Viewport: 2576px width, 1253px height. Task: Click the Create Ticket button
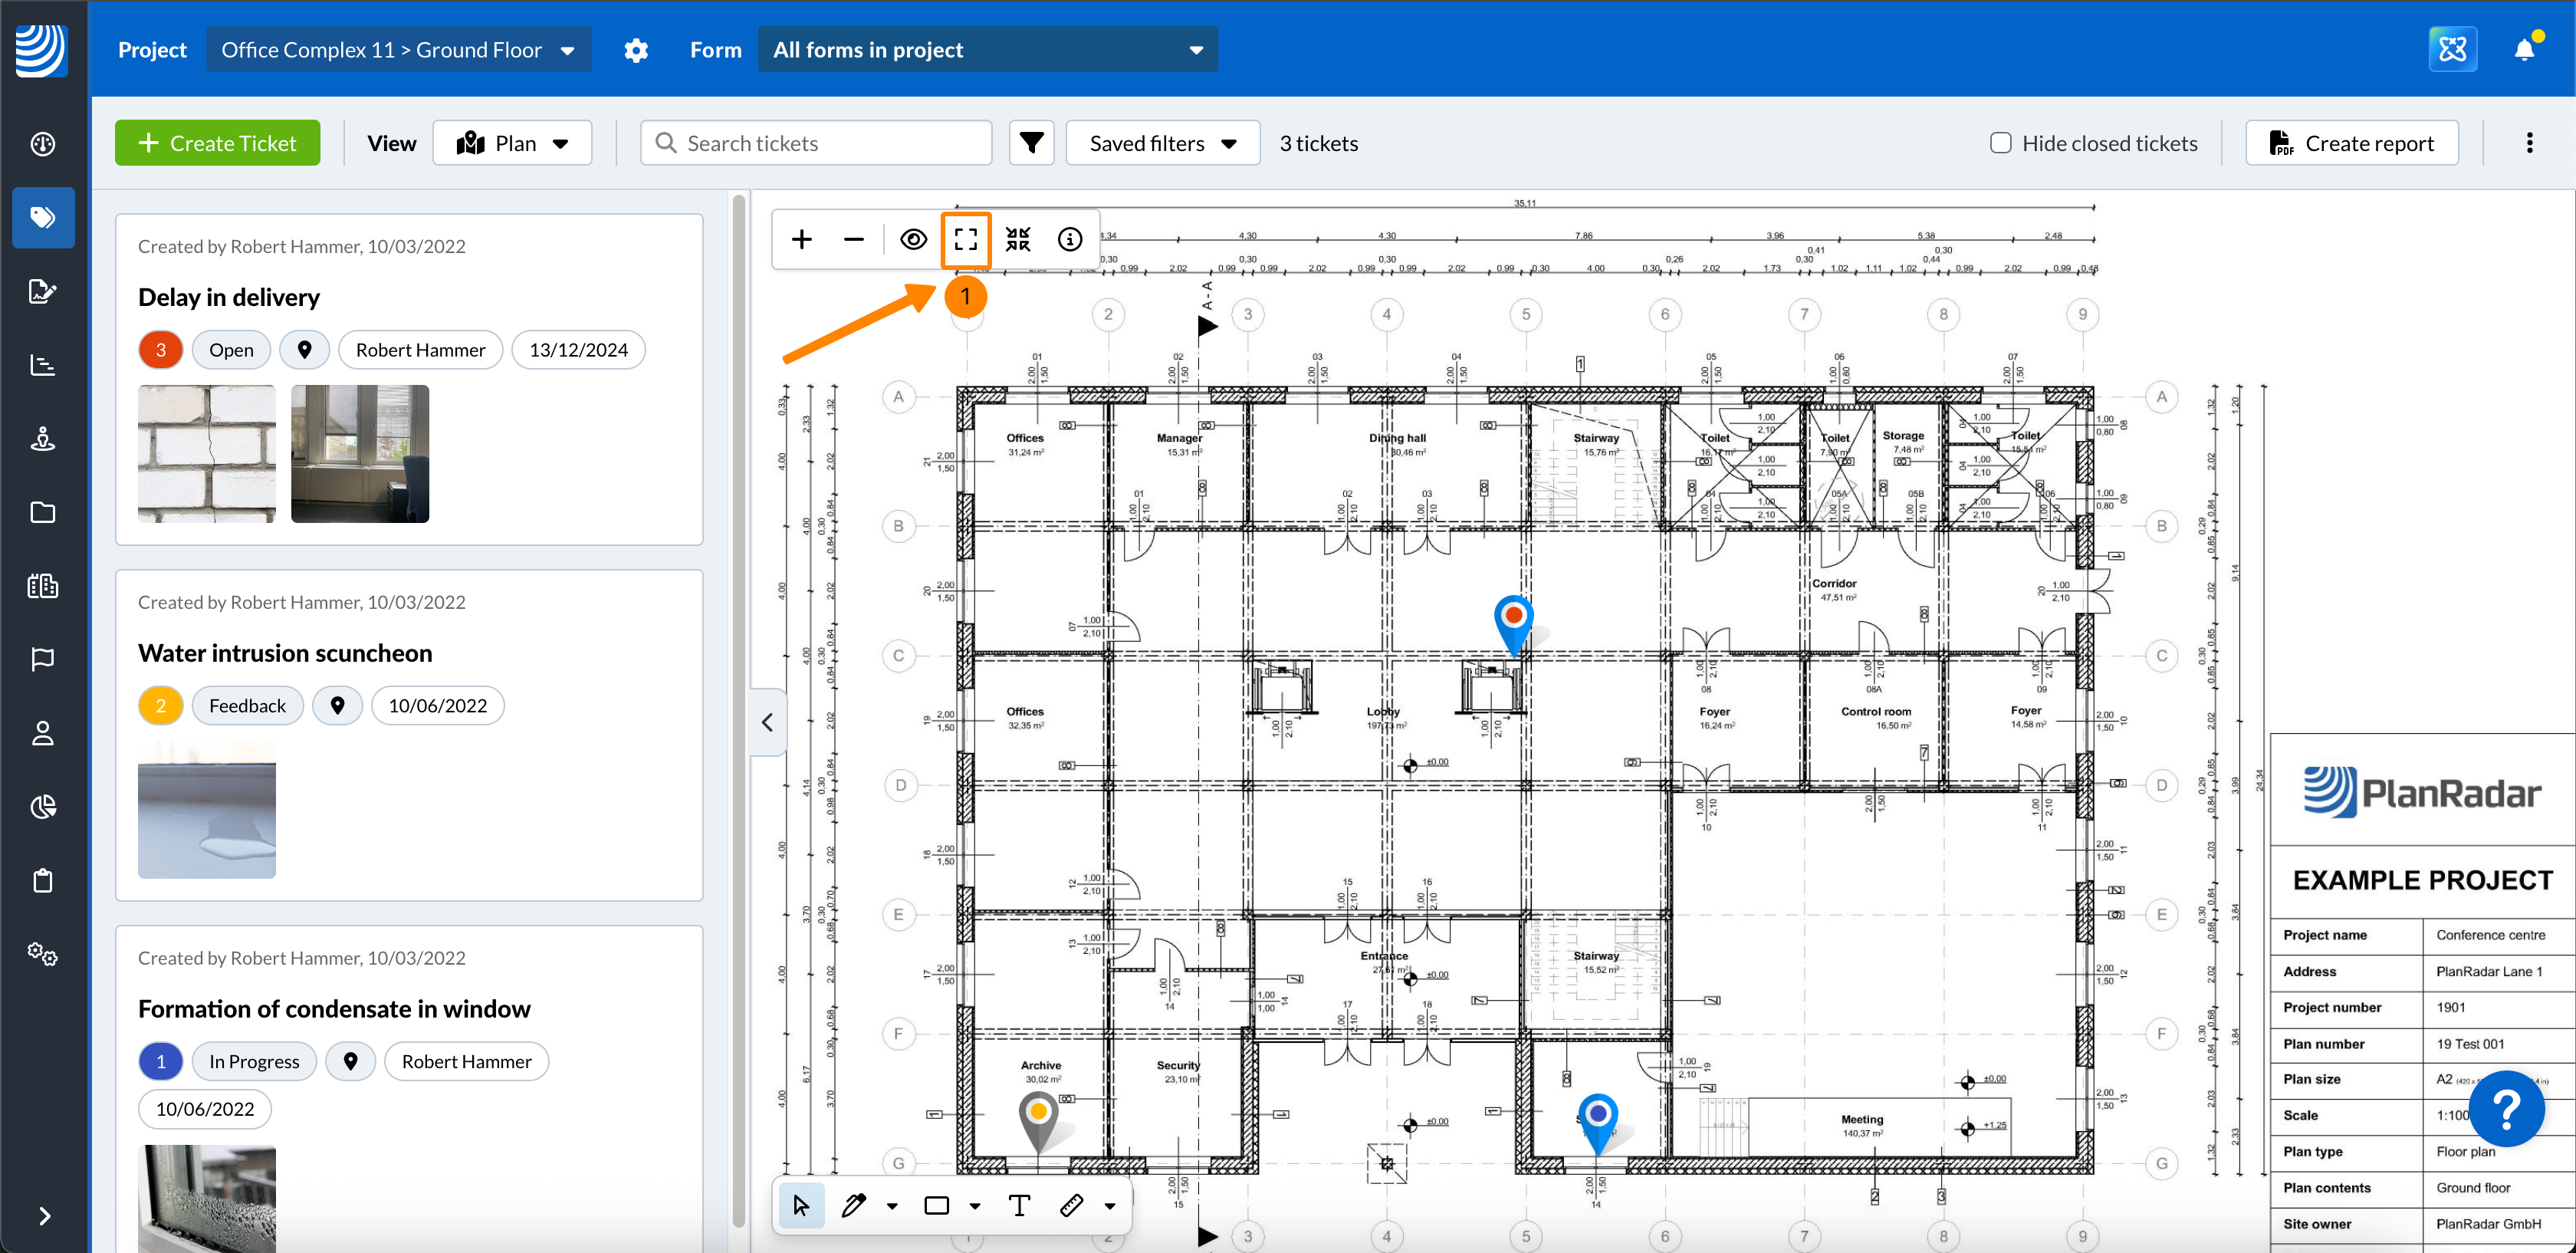click(217, 143)
